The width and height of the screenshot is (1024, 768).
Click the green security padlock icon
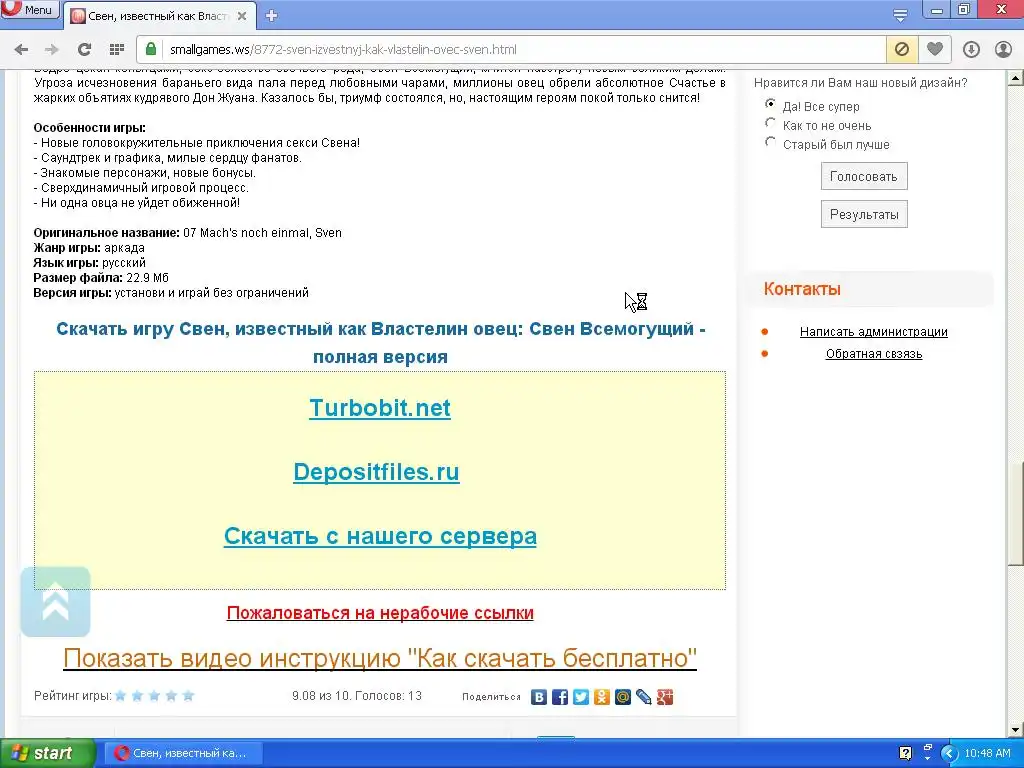[151, 49]
